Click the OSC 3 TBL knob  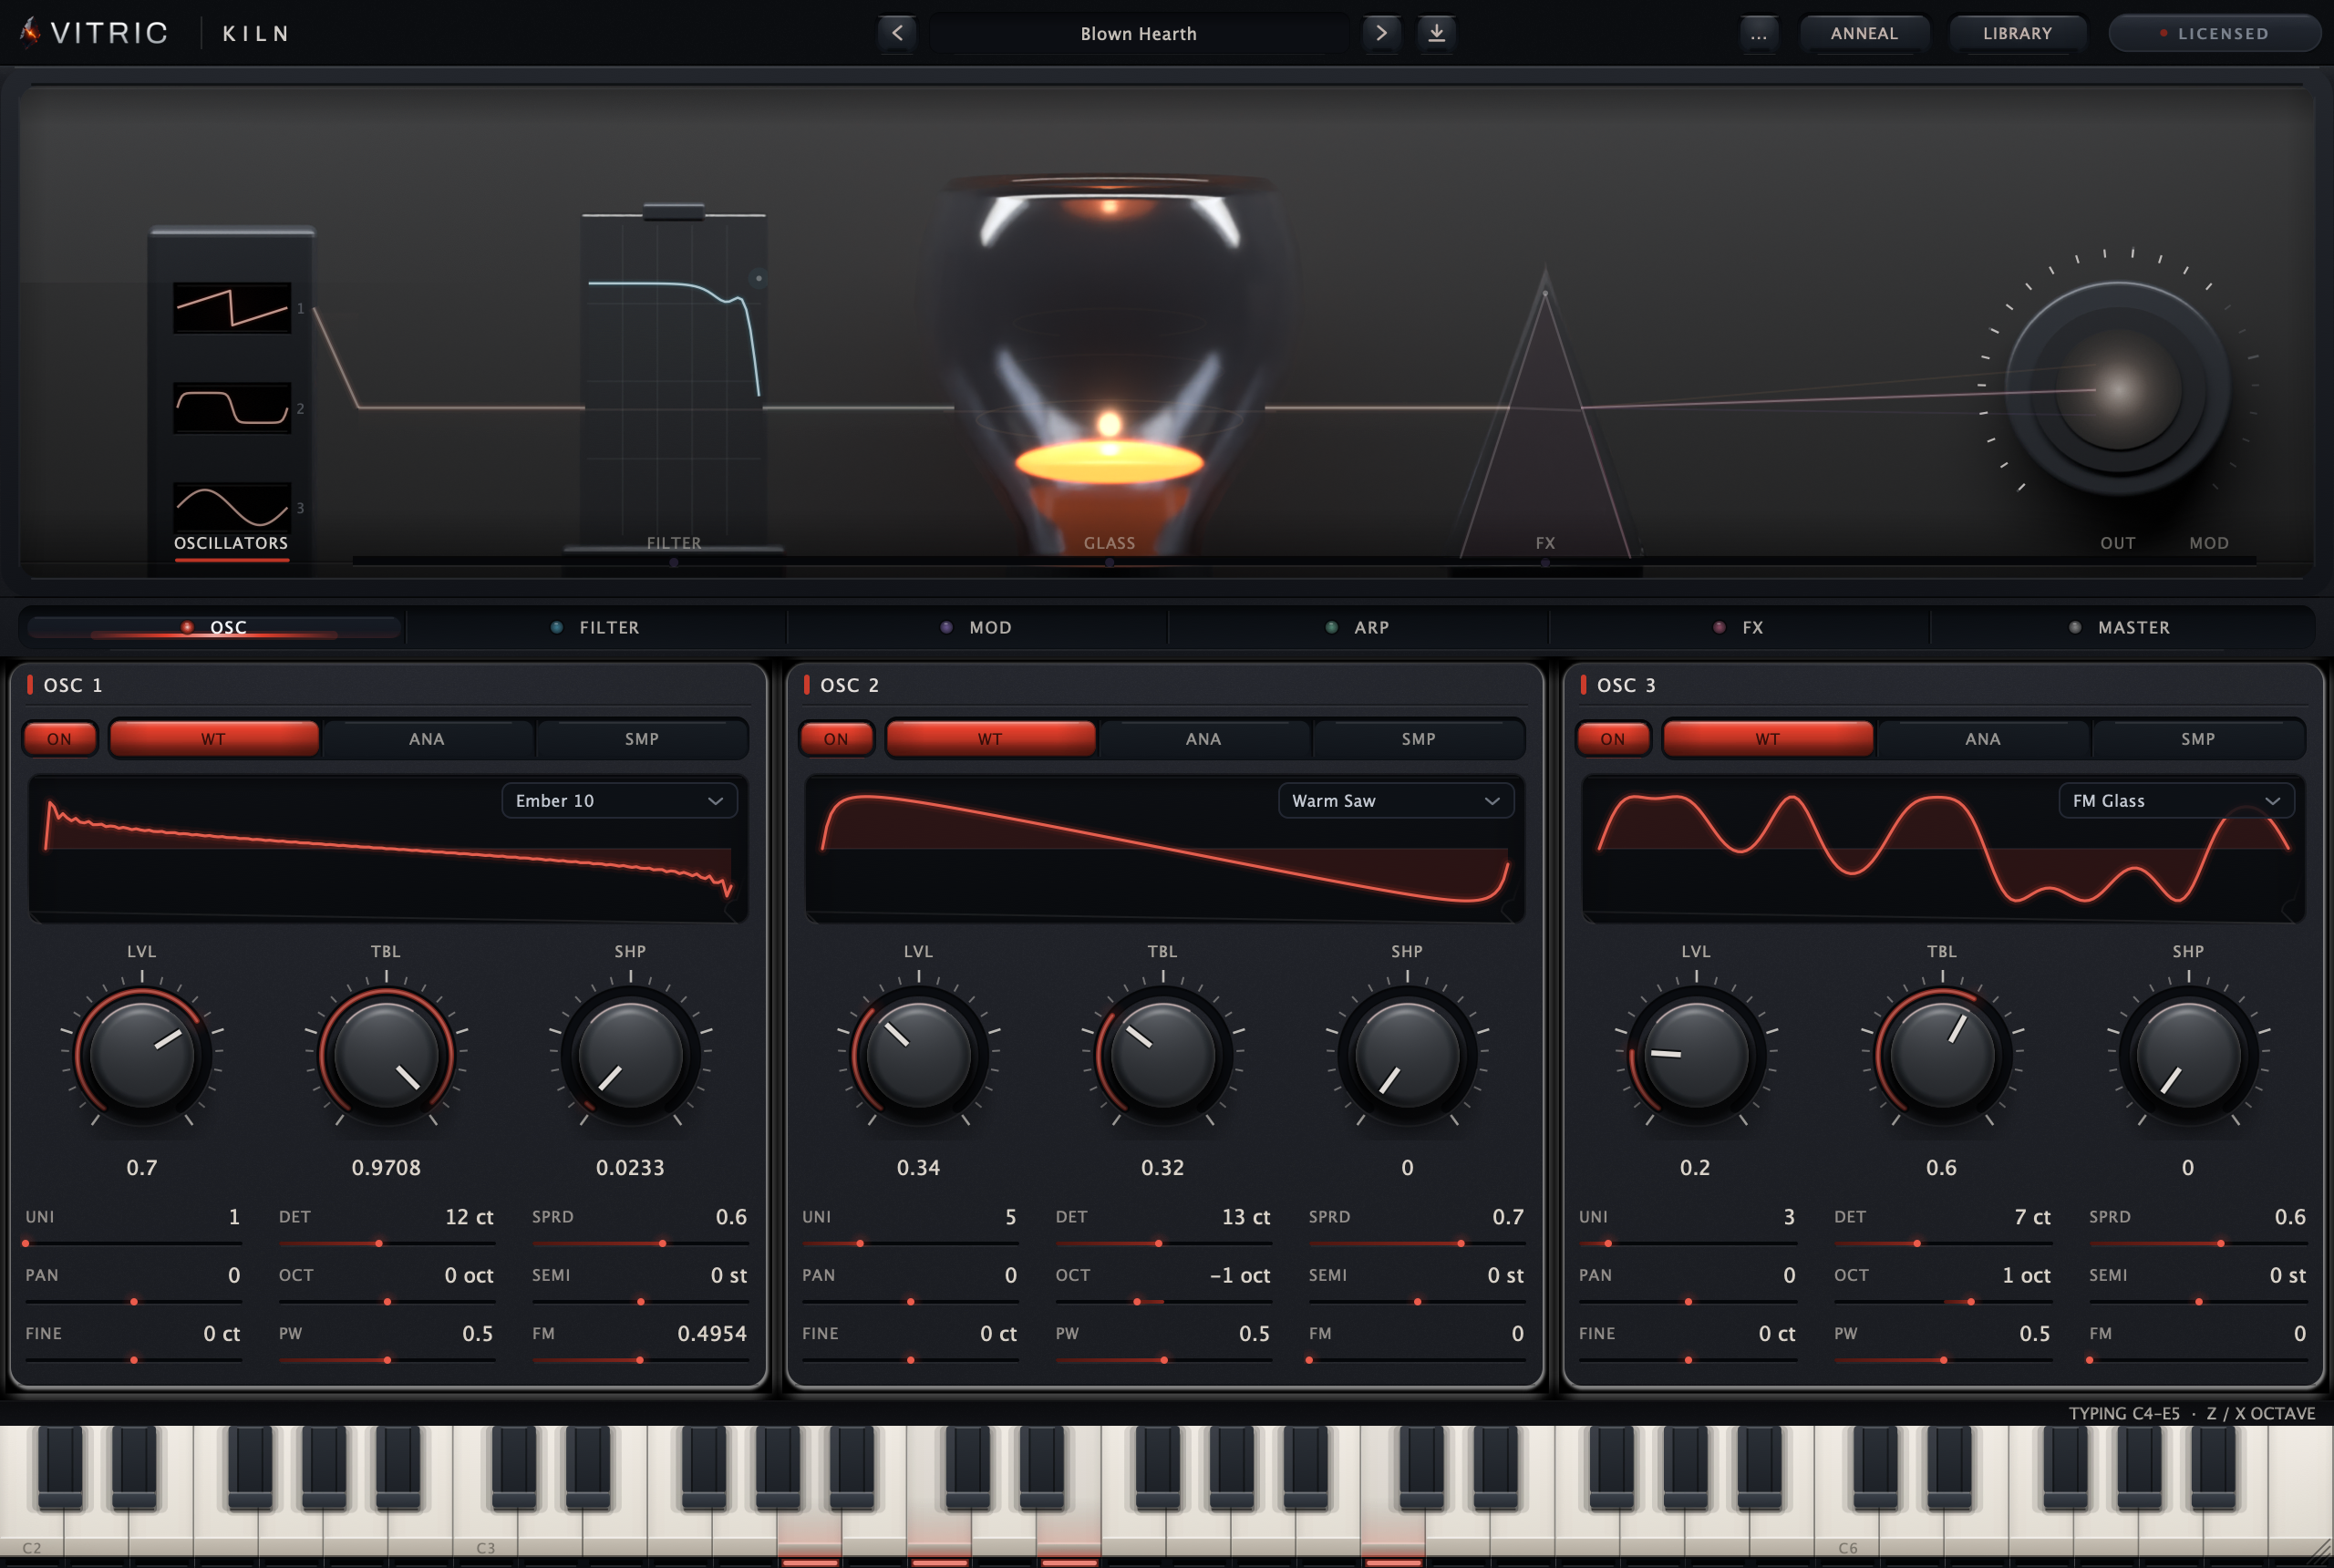pos(1942,1054)
